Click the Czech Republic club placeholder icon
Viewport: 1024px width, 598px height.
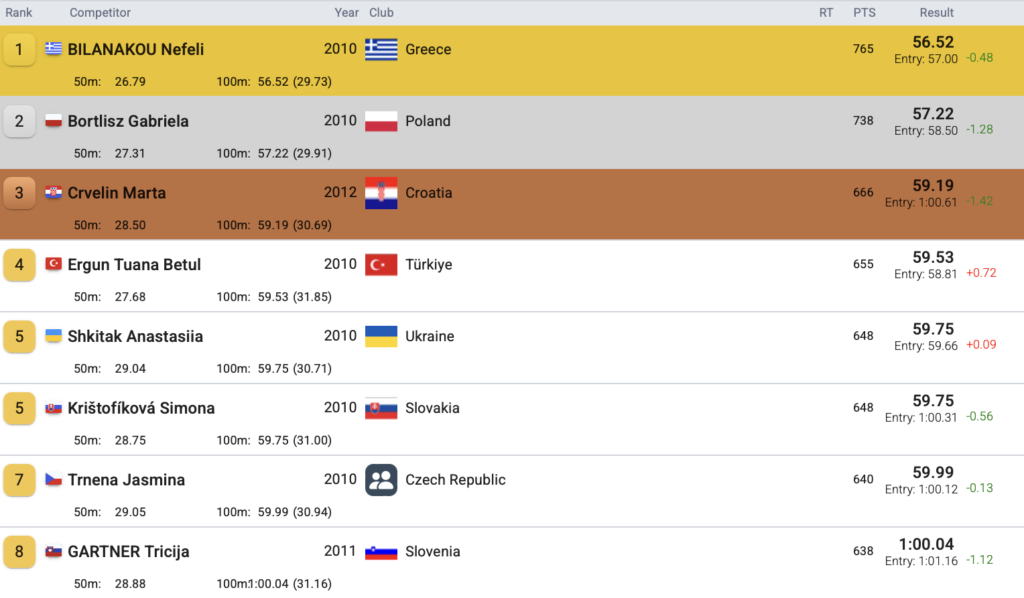tap(381, 480)
